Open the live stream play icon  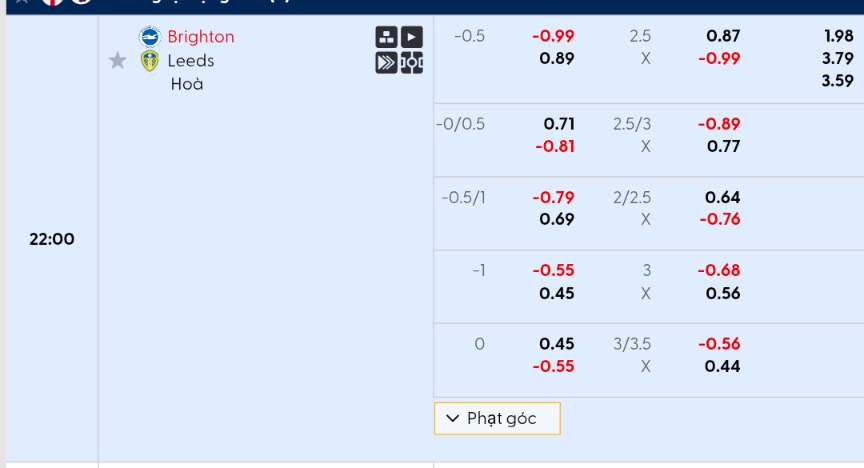click(412, 37)
